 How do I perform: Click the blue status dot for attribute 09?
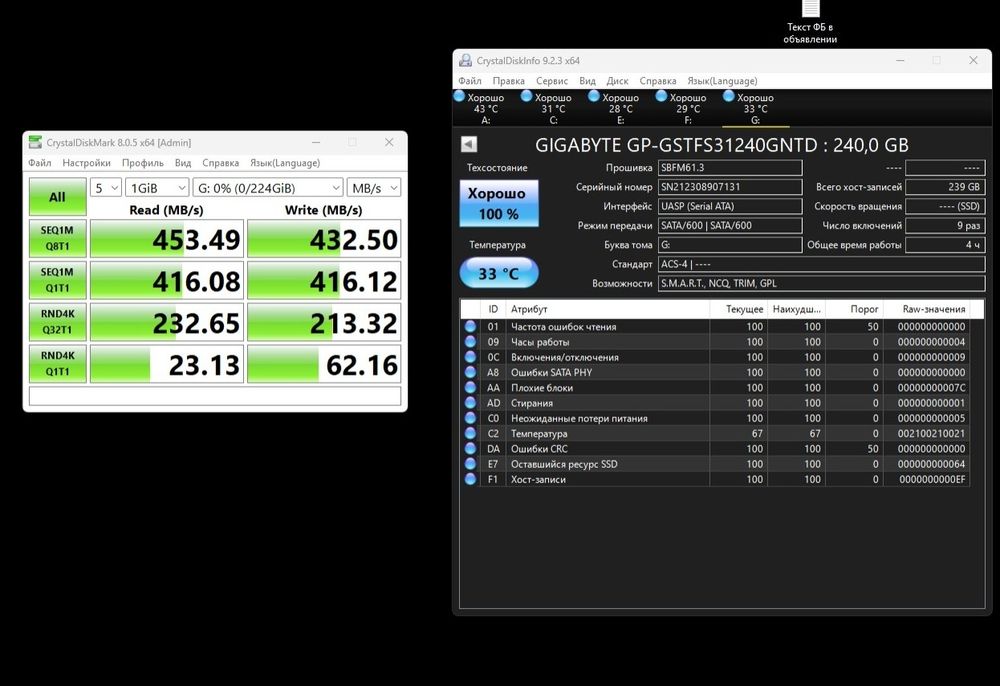[471, 342]
